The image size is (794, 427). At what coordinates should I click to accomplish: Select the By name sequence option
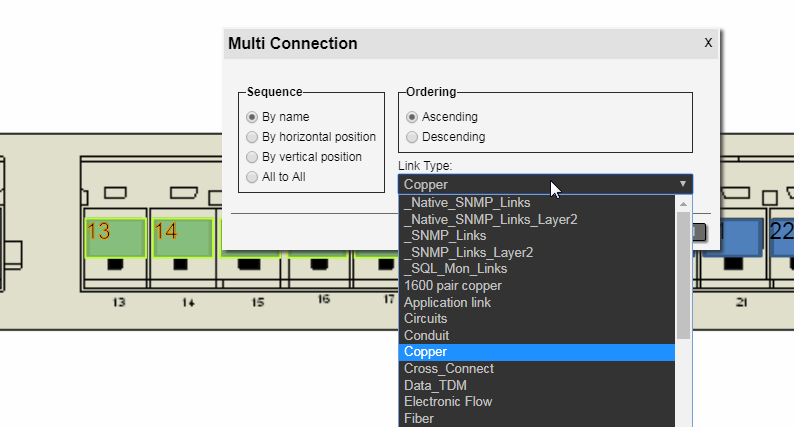tap(252, 117)
